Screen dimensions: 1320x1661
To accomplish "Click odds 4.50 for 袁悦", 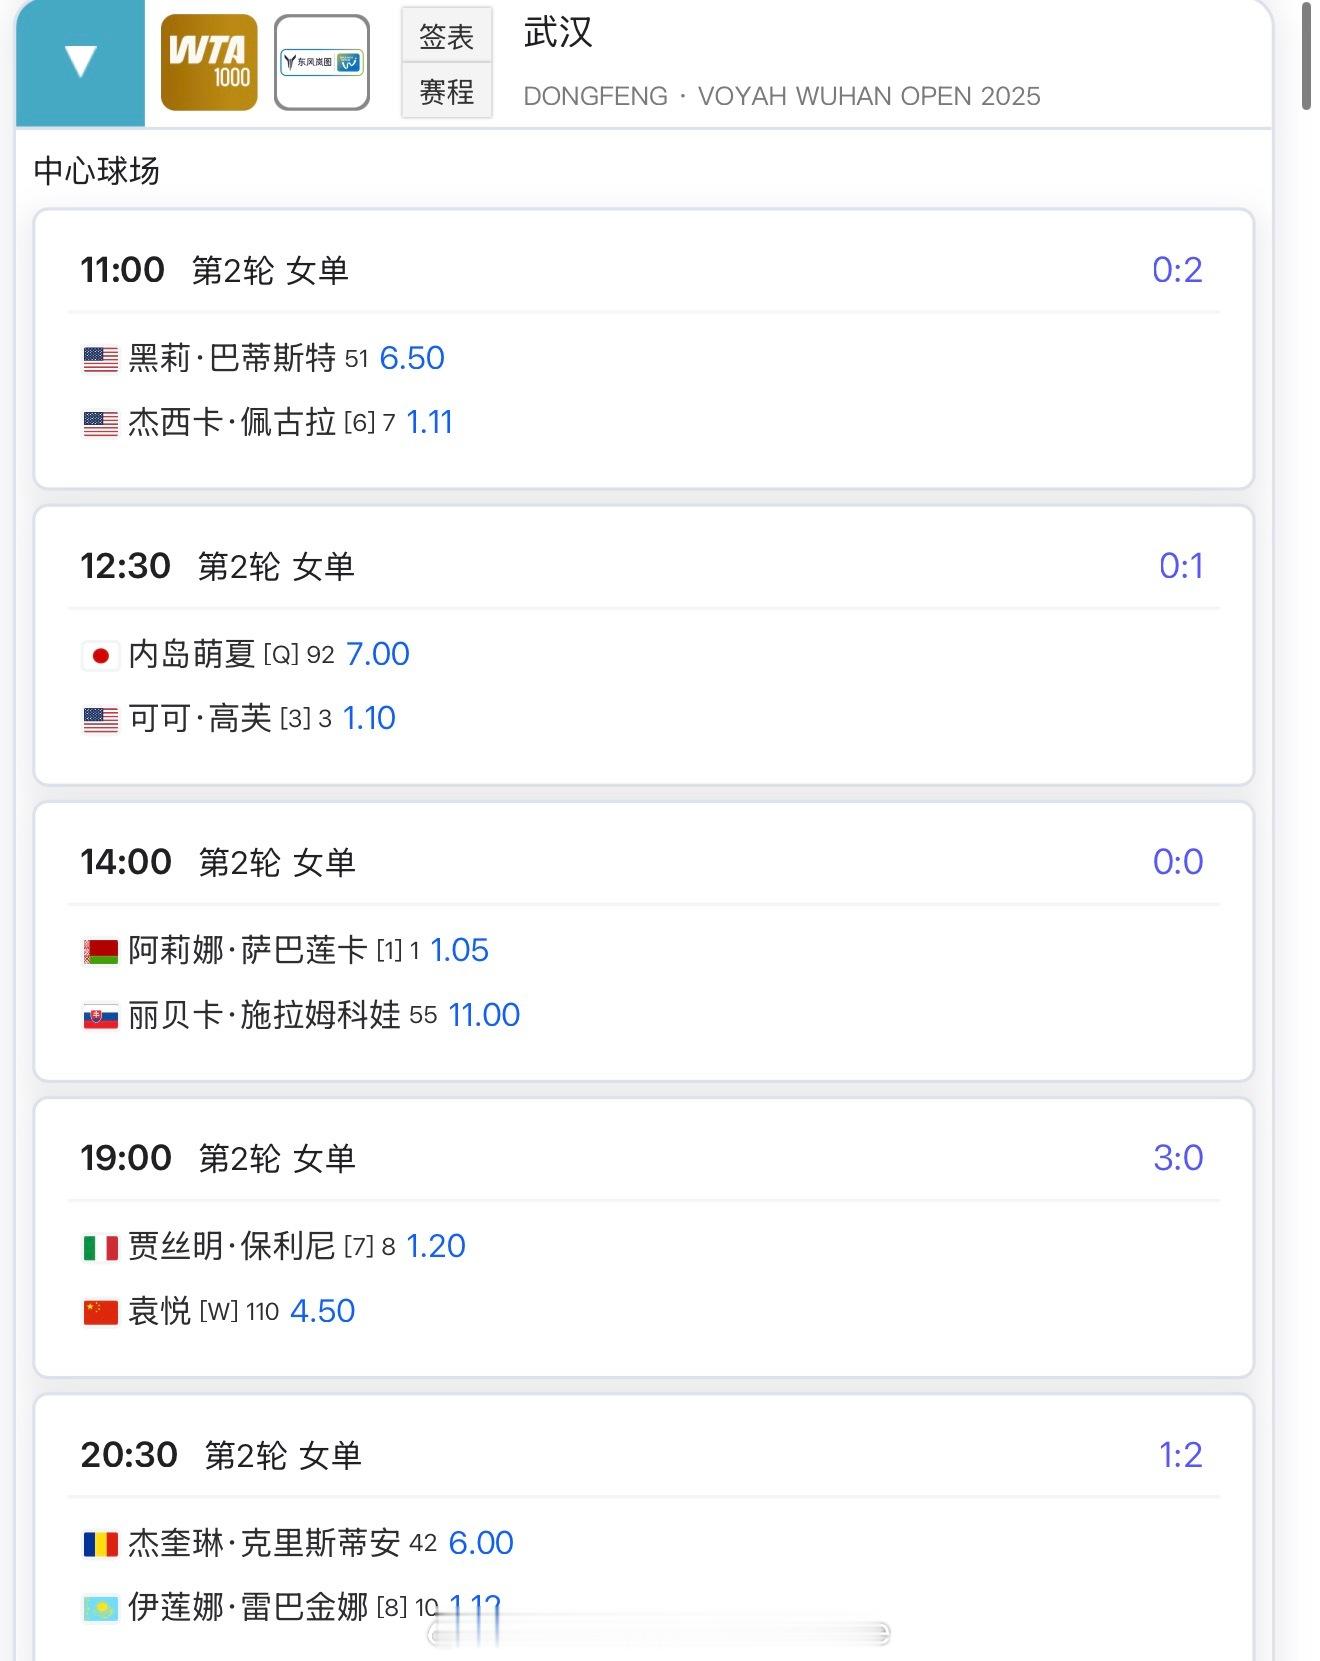I will pyautogui.click(x=322, y=1311).
